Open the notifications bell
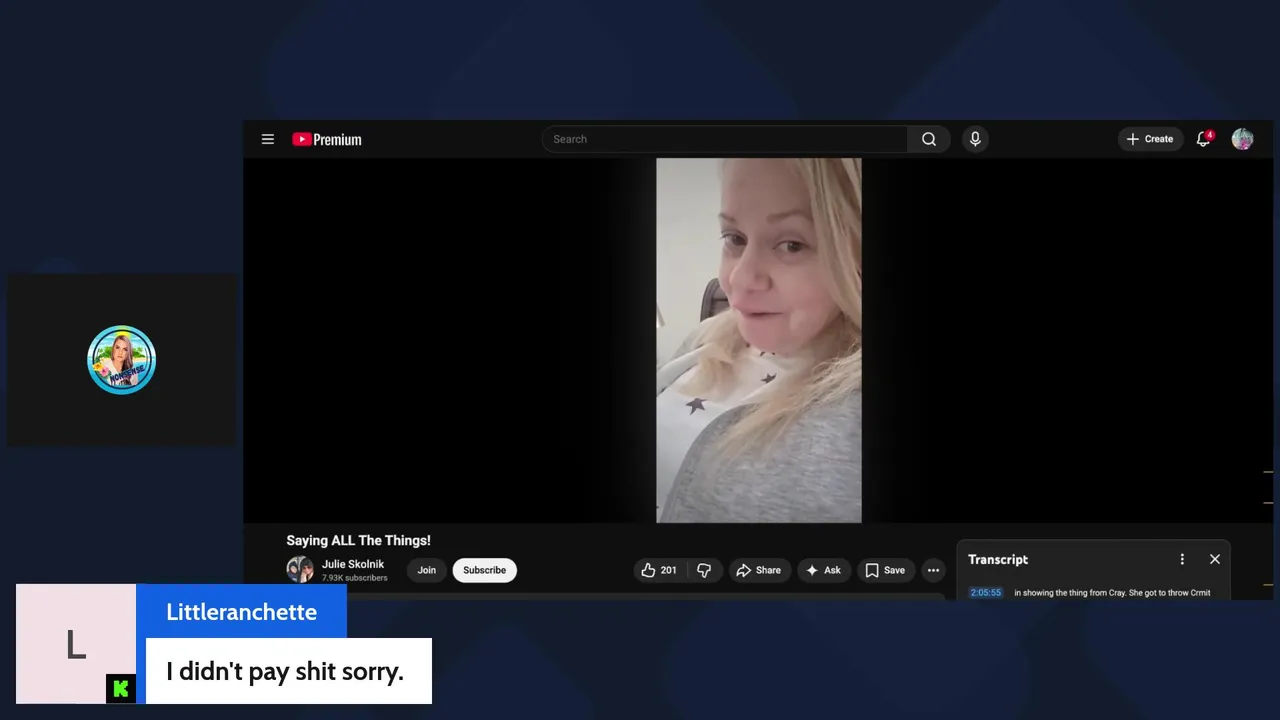The width and height of the screenshot is (1280, 720). click(x=1204, y=139)
